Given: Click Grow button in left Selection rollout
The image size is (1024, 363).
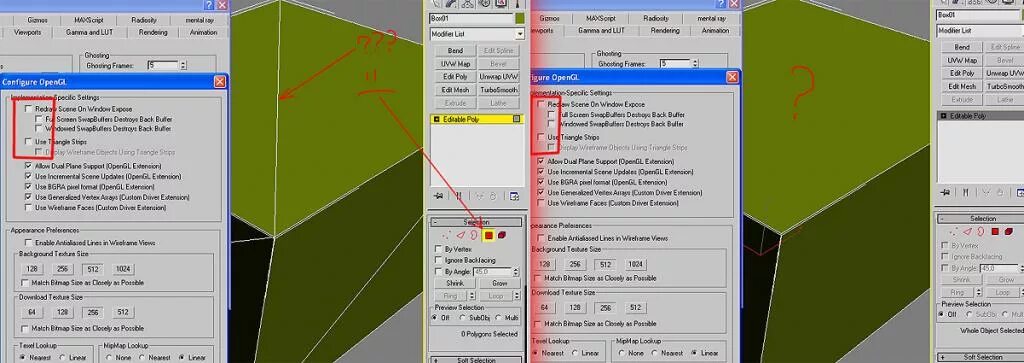Looking at the screenshot, I should (500, 283).
